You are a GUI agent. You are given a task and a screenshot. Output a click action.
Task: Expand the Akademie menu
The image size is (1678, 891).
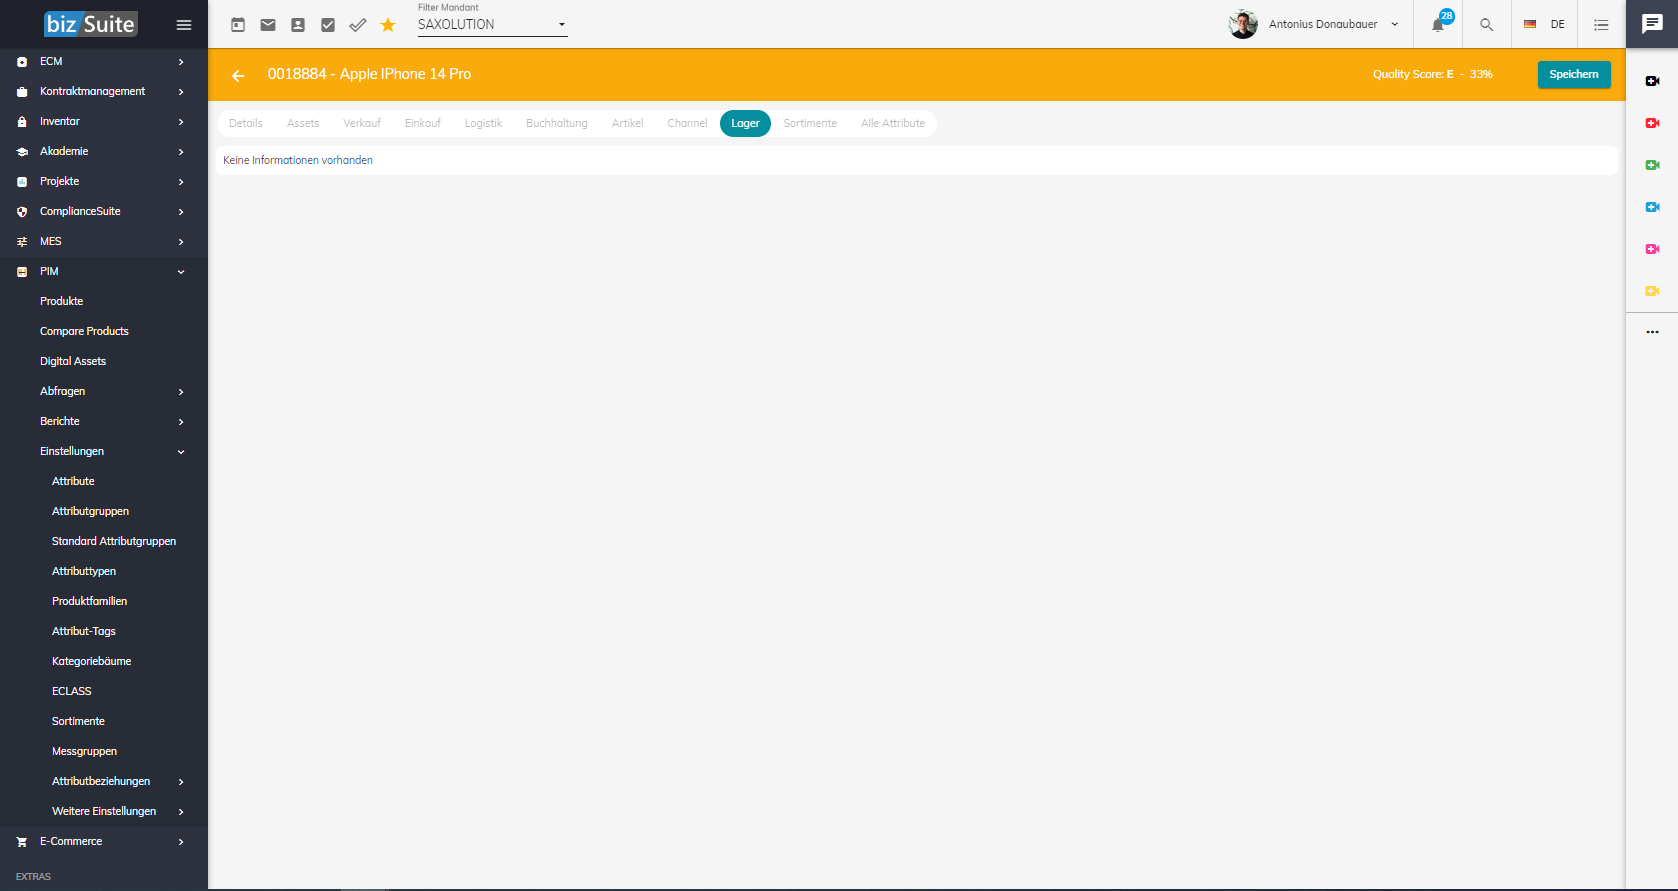coord(104,151)
